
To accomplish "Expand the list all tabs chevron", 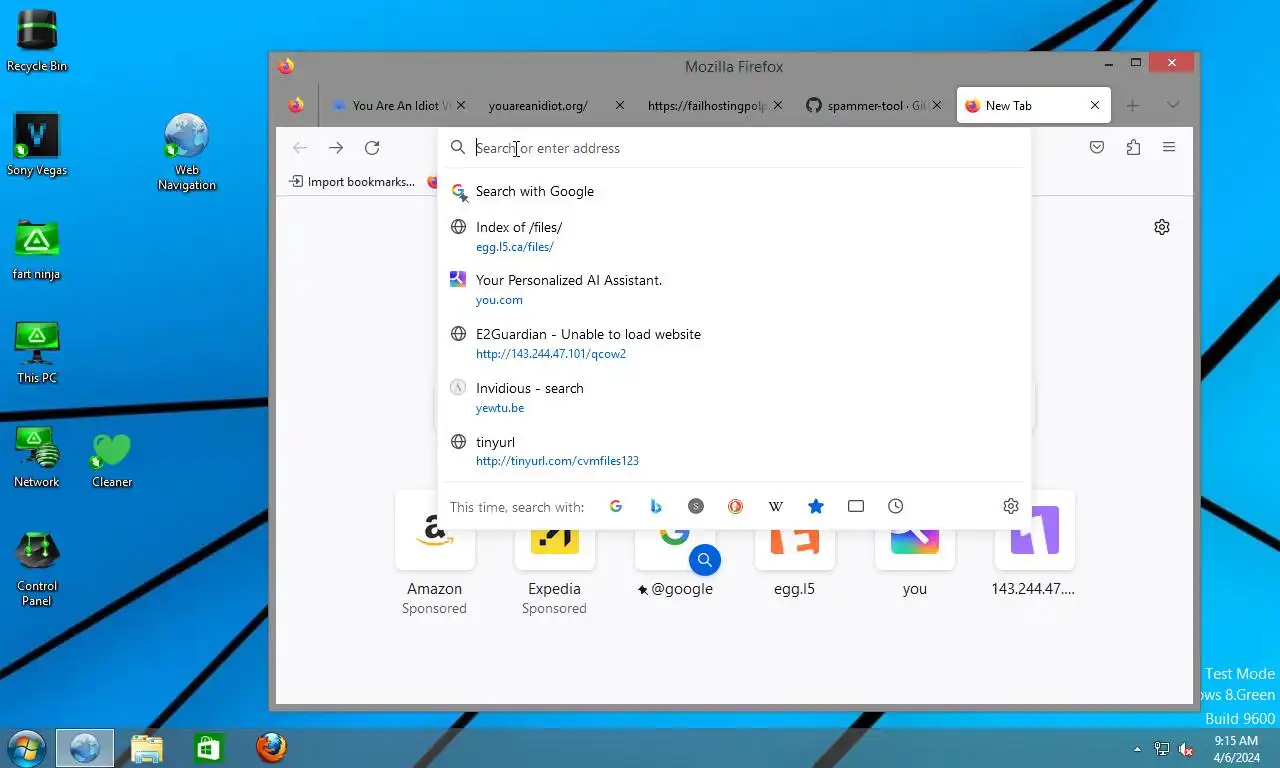I will tap(1173, 105).
